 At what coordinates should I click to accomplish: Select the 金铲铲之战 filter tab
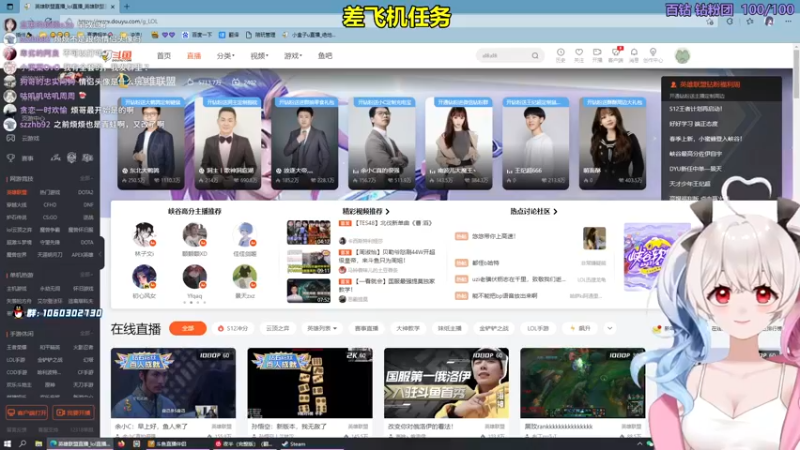tap(493, 329)
